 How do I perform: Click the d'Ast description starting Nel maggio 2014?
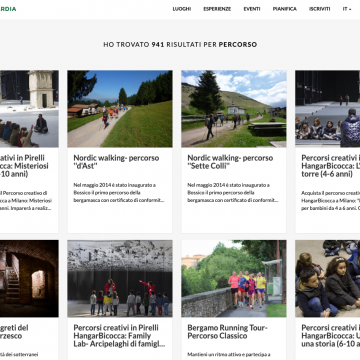[x=119, y=193]
